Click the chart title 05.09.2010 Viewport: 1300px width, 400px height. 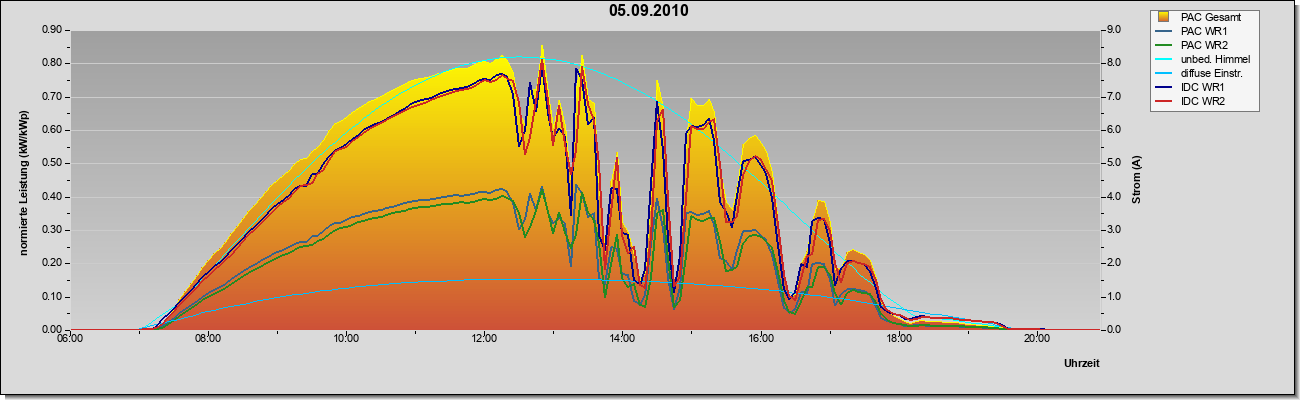[x=649, y=11]
